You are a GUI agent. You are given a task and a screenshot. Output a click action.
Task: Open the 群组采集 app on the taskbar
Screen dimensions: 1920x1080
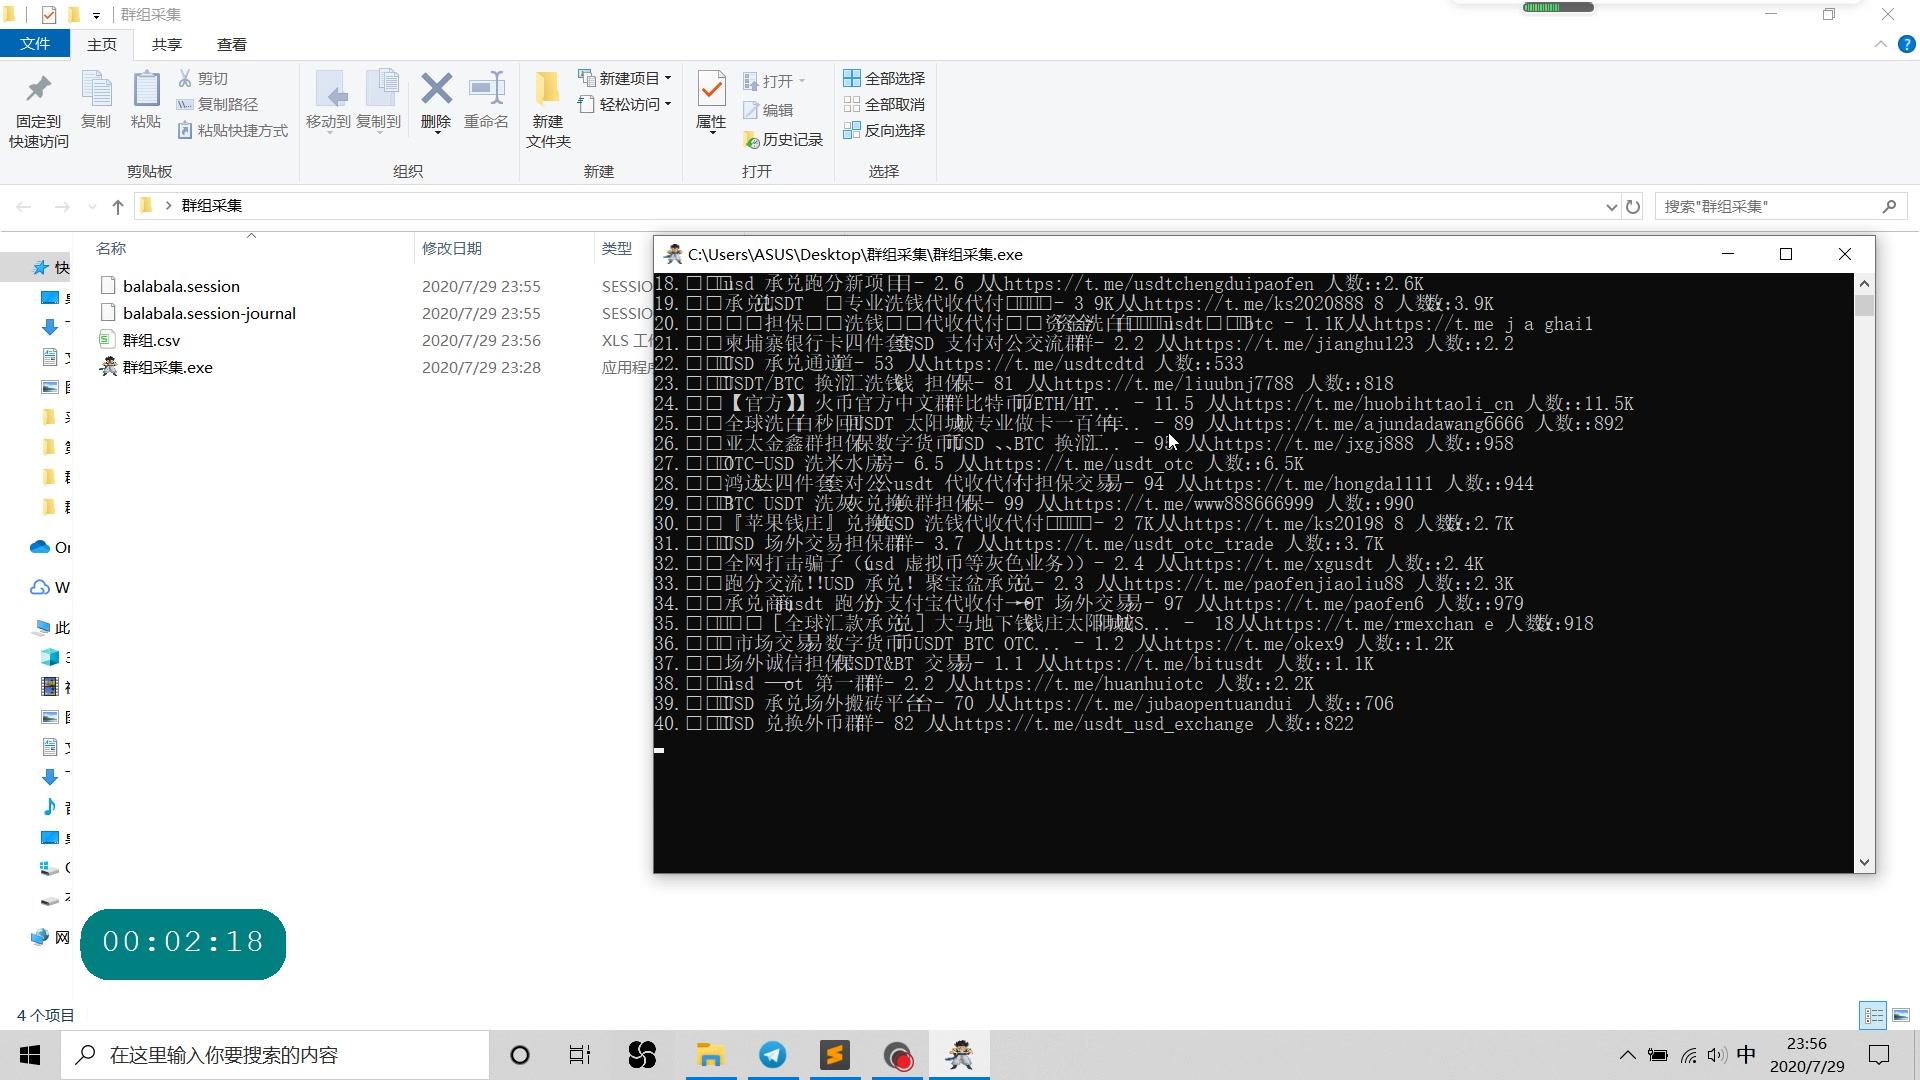960,1055
